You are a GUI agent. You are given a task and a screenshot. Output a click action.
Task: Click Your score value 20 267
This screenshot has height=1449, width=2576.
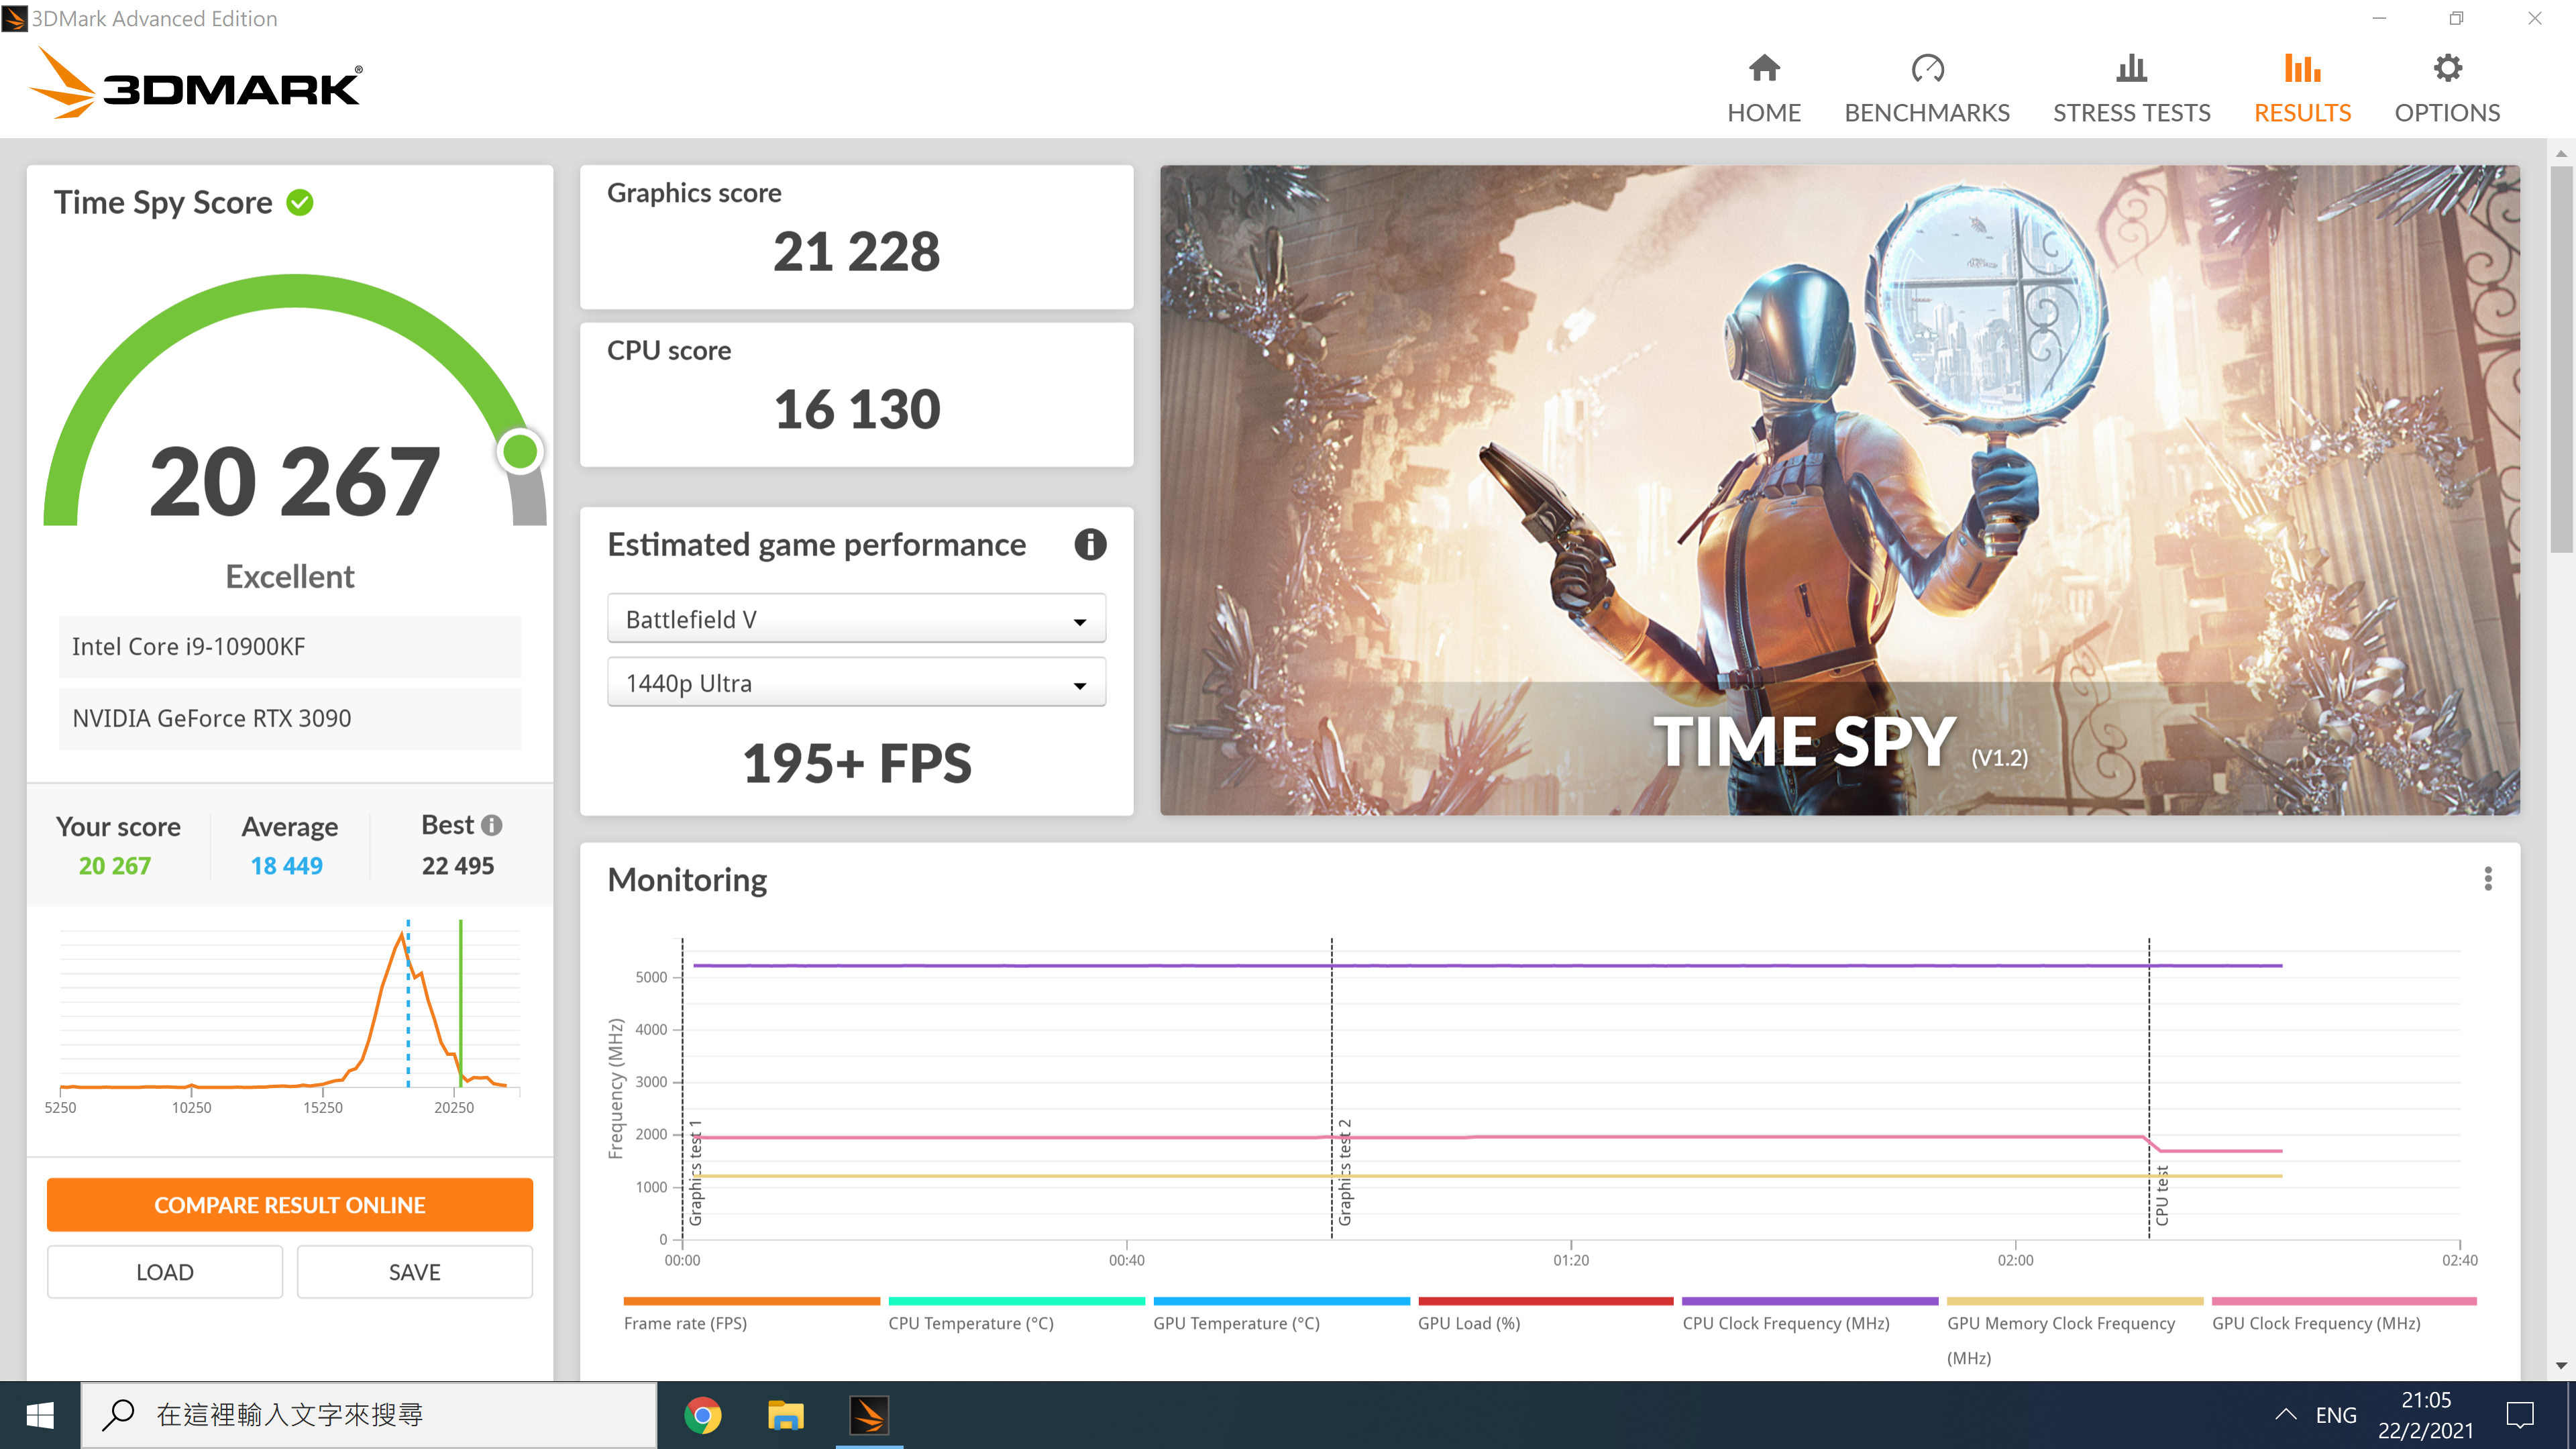(x=115, y=866)
